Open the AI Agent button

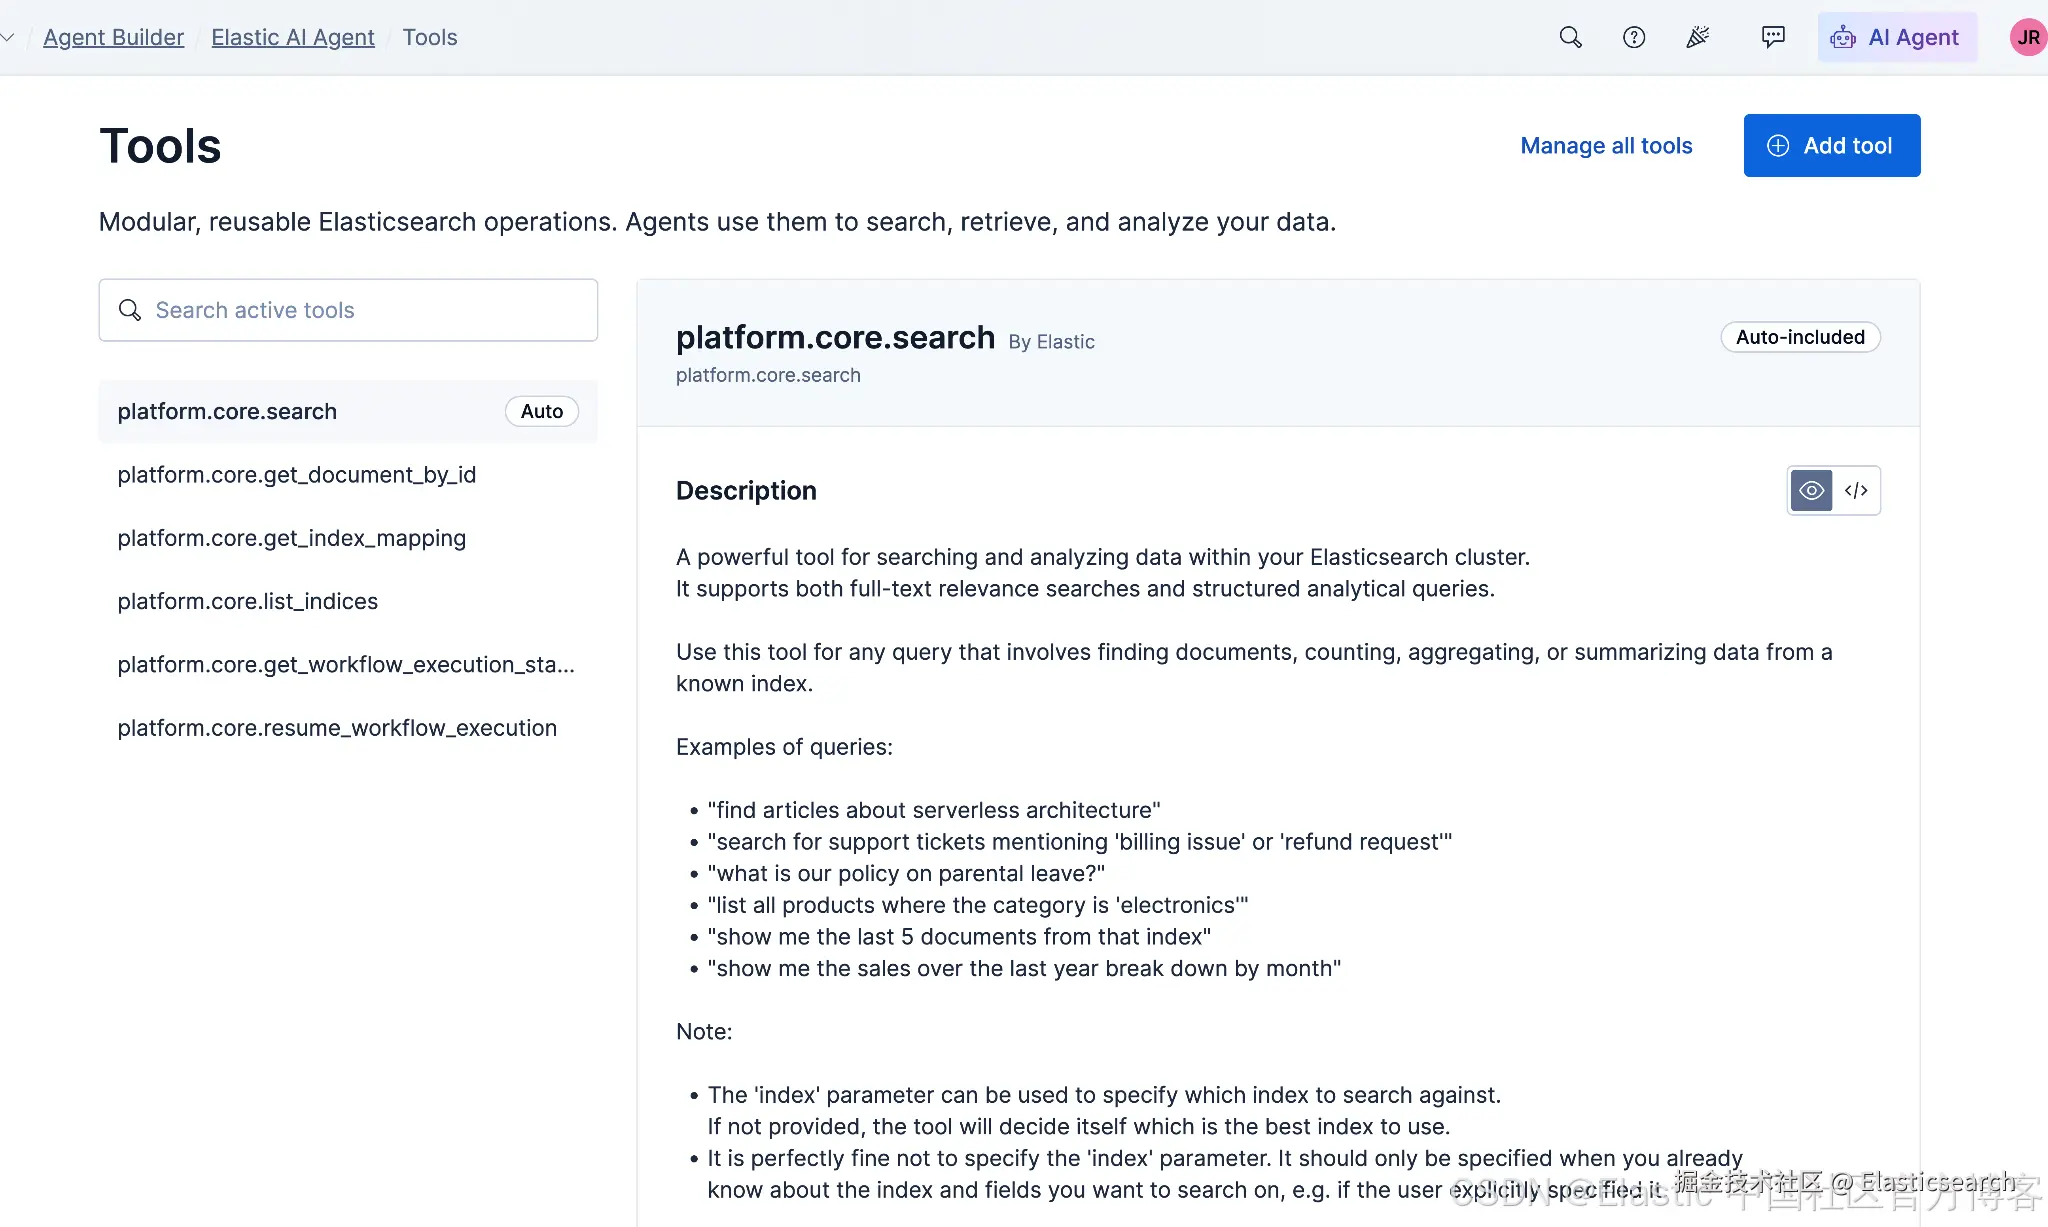[1896, 38]
